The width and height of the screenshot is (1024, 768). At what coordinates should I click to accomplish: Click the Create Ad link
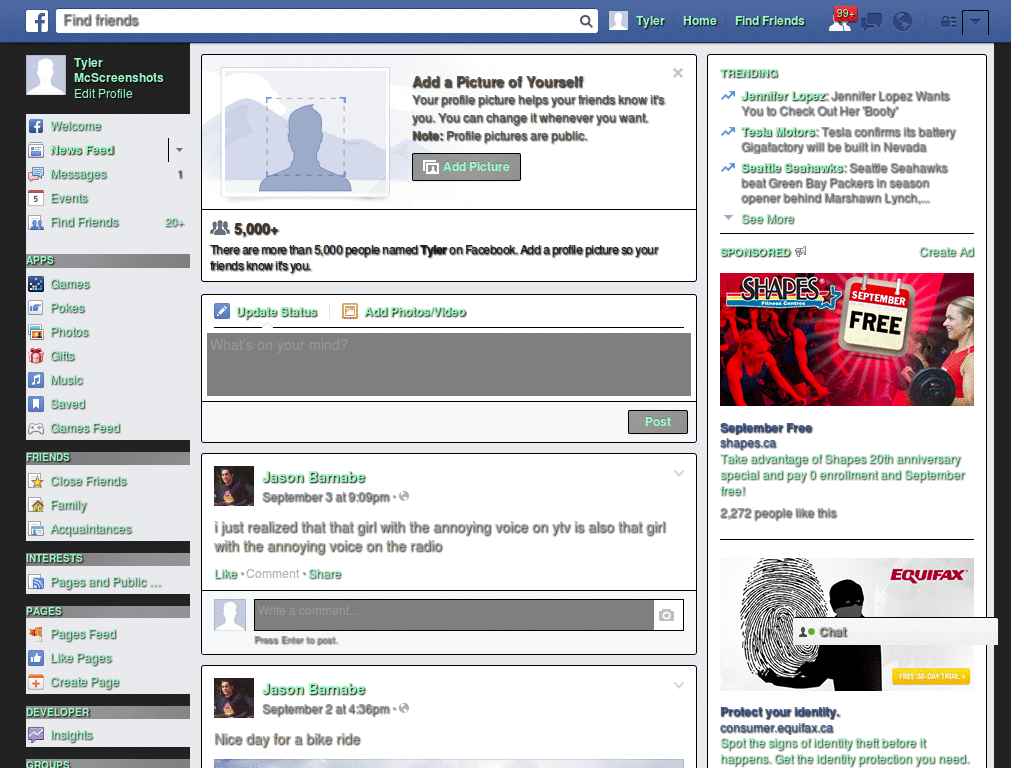(x=946, y=252)
